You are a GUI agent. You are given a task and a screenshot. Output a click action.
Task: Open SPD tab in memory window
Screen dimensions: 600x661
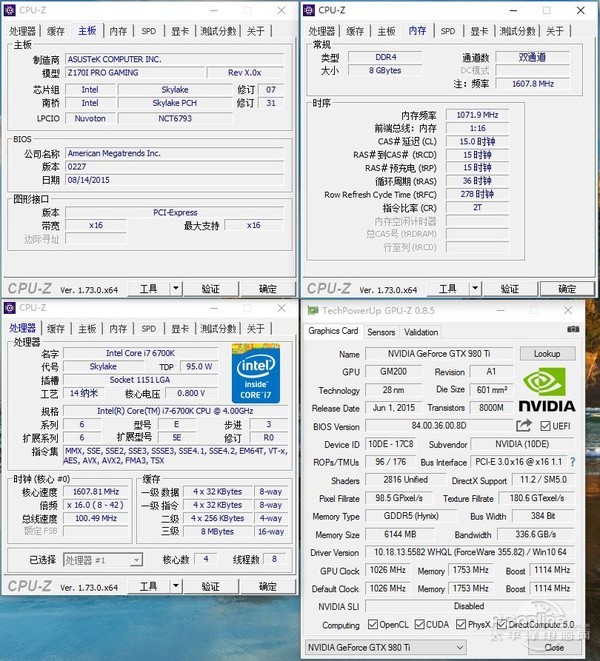point(448,31)
